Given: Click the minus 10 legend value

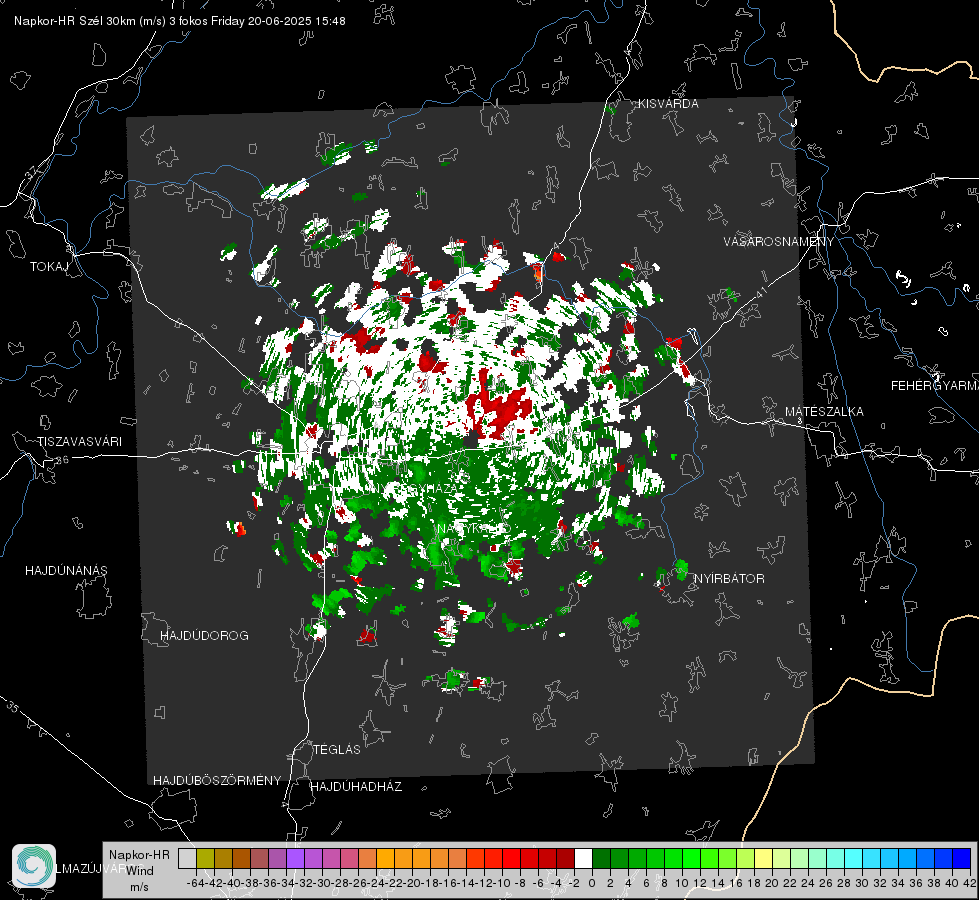Looking at the screenshot, I should (x=502, y=883).
